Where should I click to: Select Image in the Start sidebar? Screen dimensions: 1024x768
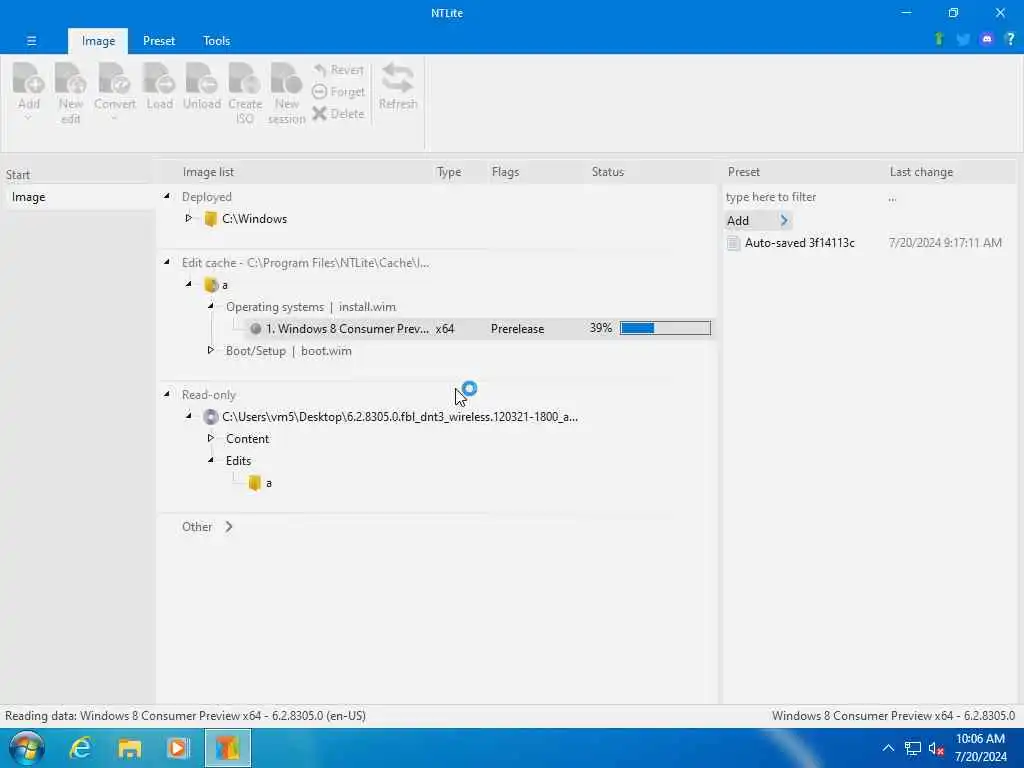tap(80, 197)
